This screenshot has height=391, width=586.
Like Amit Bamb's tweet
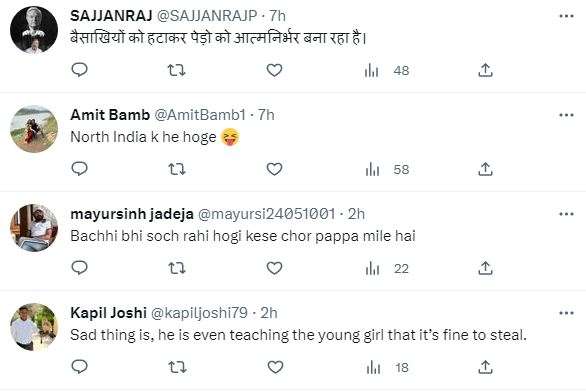click(274, 169)
